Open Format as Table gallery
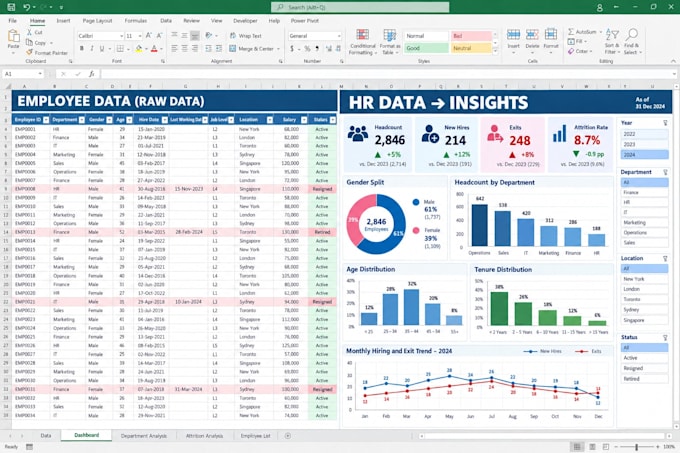 (x=389, y=42)
